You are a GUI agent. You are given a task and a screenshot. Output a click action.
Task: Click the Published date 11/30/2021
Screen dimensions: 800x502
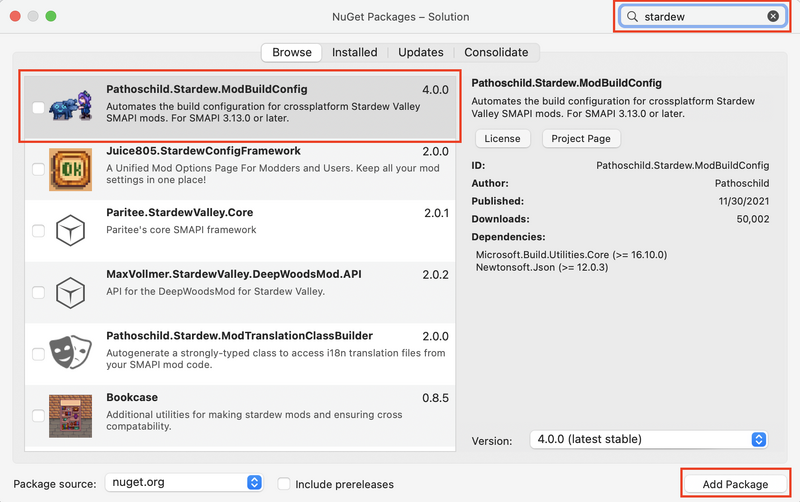coord(744,201)
